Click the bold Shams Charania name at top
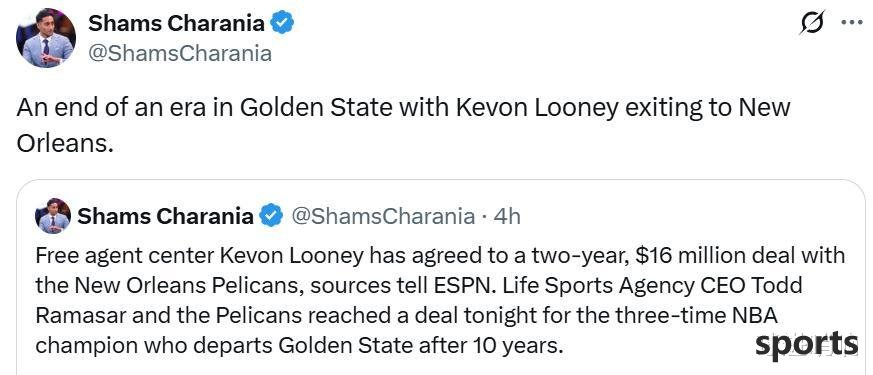Image resolution: width=873 pixels, height=375 pixels. pyautogui.click(x=176, y=23)
